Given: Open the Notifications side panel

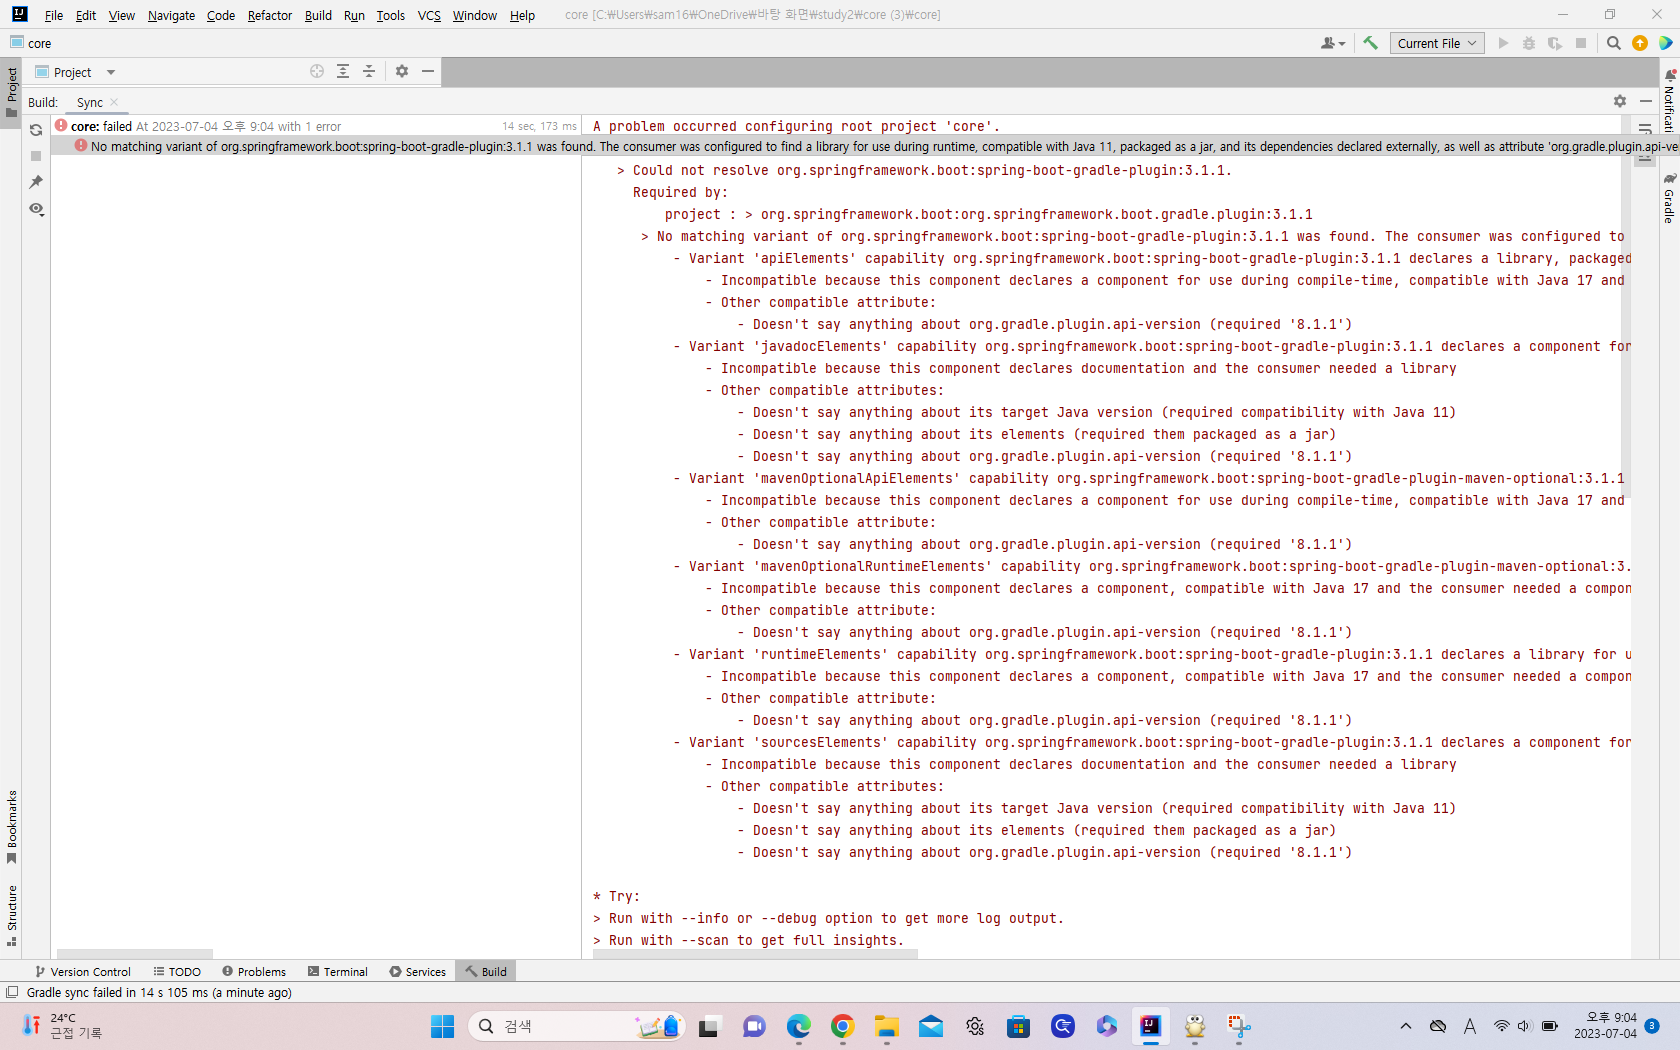Looking at the screenshot, I should click(x=1669, y=100).
